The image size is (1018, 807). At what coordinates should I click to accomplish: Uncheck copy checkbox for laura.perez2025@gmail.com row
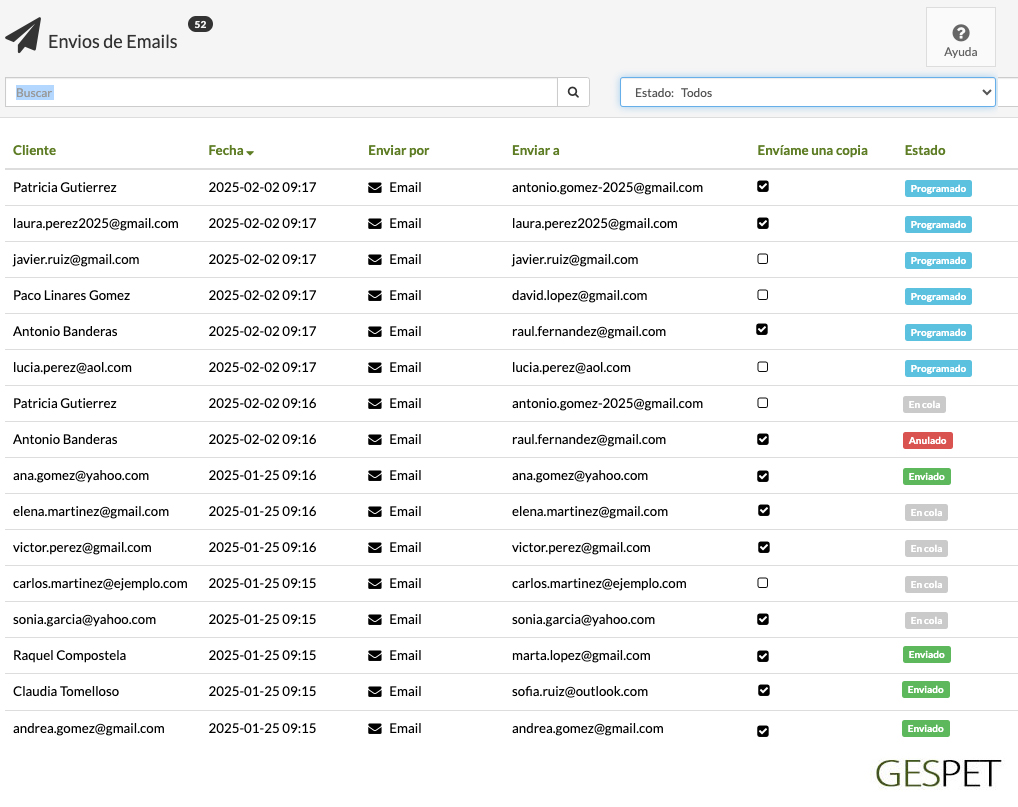(x=763, y=223)
